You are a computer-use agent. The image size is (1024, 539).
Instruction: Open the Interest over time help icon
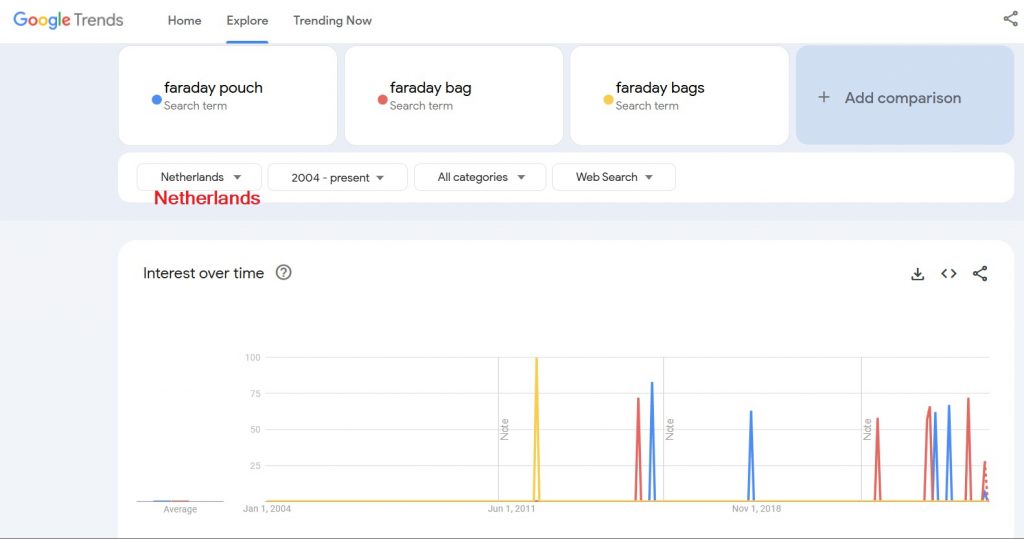coord(283,273)
